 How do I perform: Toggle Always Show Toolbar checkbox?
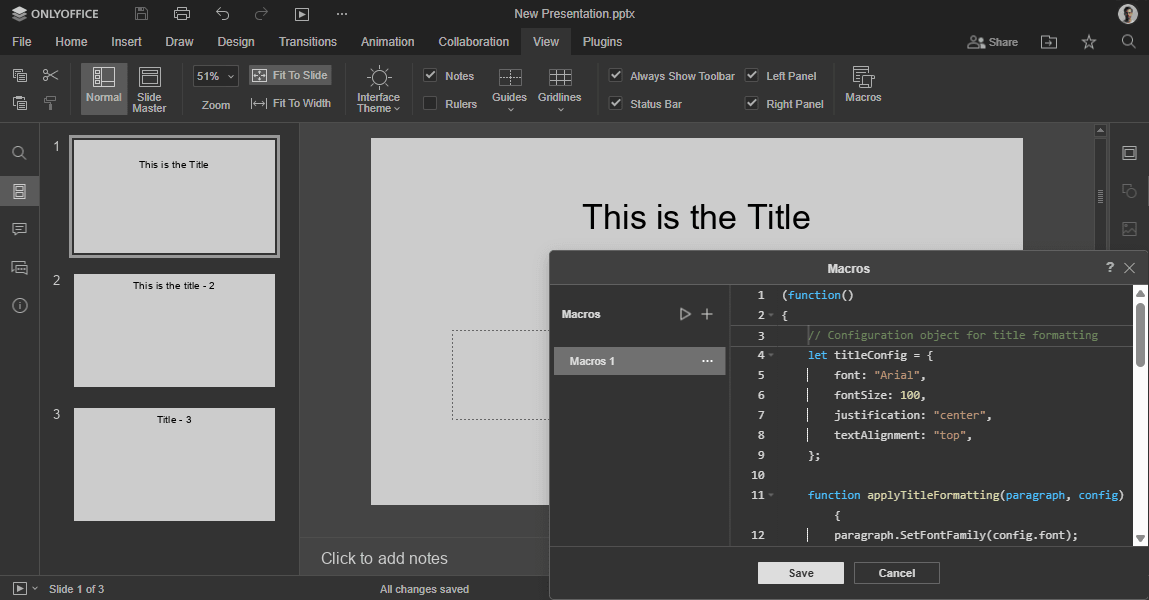[x=616, y=75]
